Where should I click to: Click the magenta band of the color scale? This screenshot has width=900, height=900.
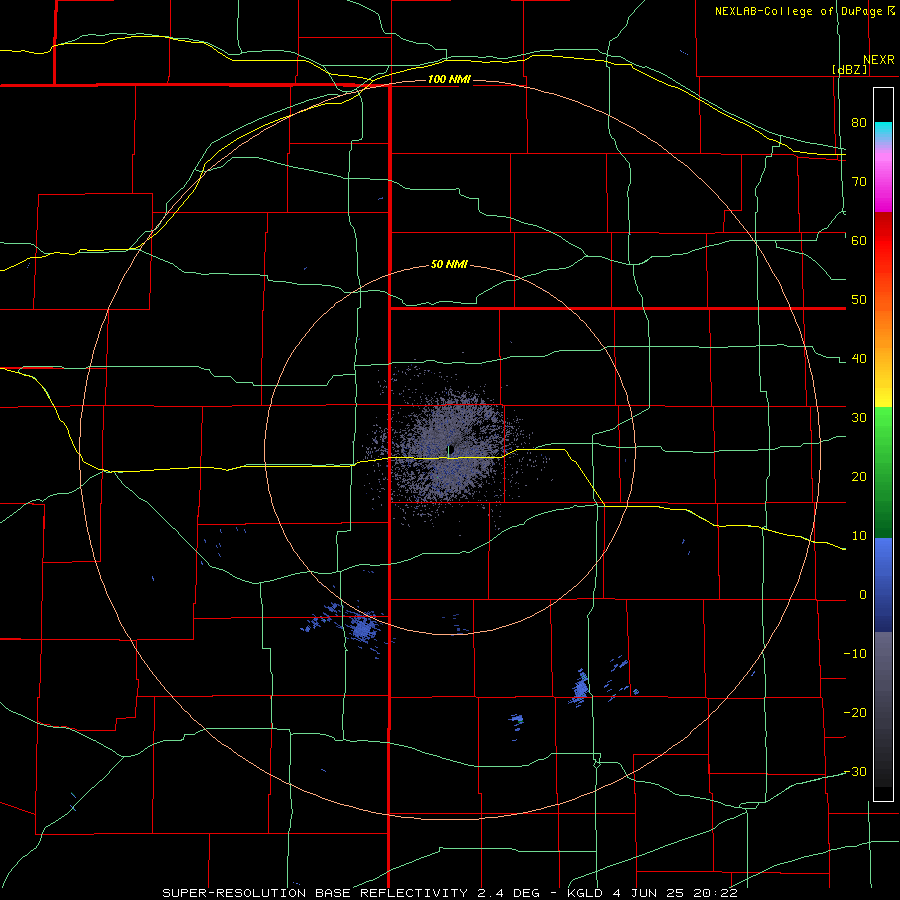point(883,181)
